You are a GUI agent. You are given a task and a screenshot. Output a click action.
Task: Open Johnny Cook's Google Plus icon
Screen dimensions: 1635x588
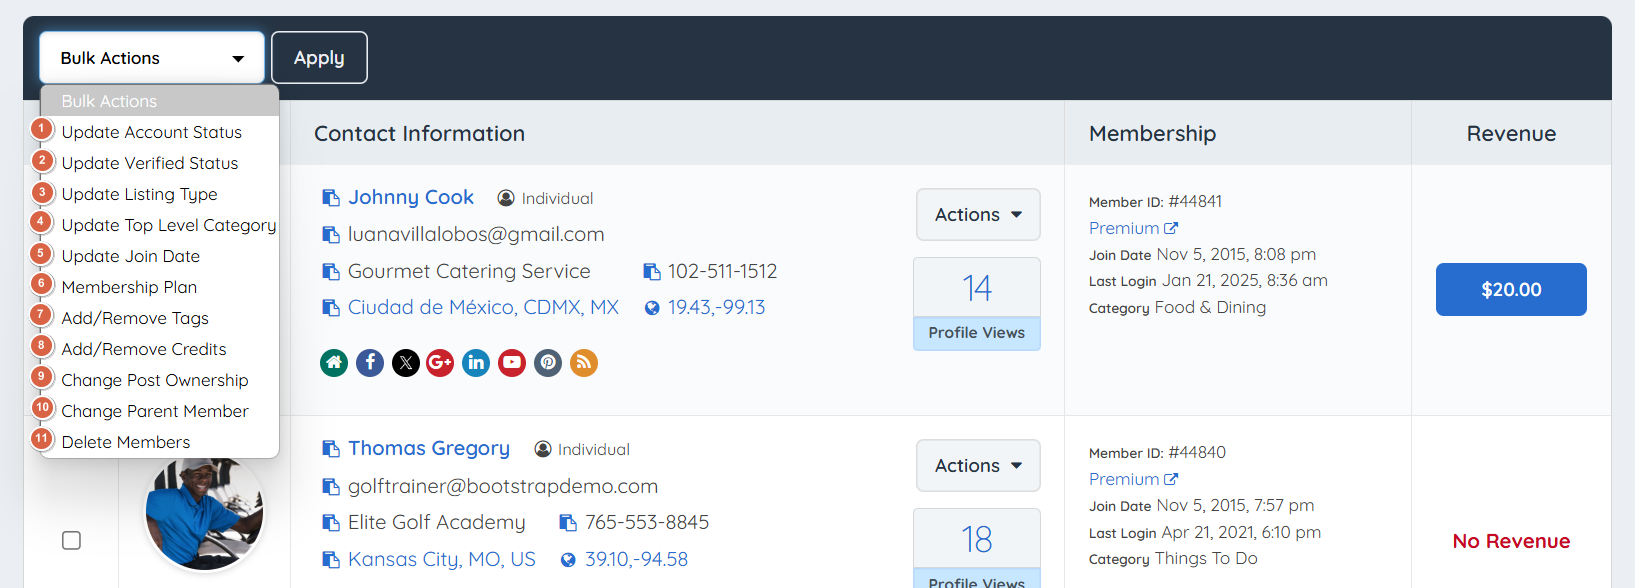[440, 363]
